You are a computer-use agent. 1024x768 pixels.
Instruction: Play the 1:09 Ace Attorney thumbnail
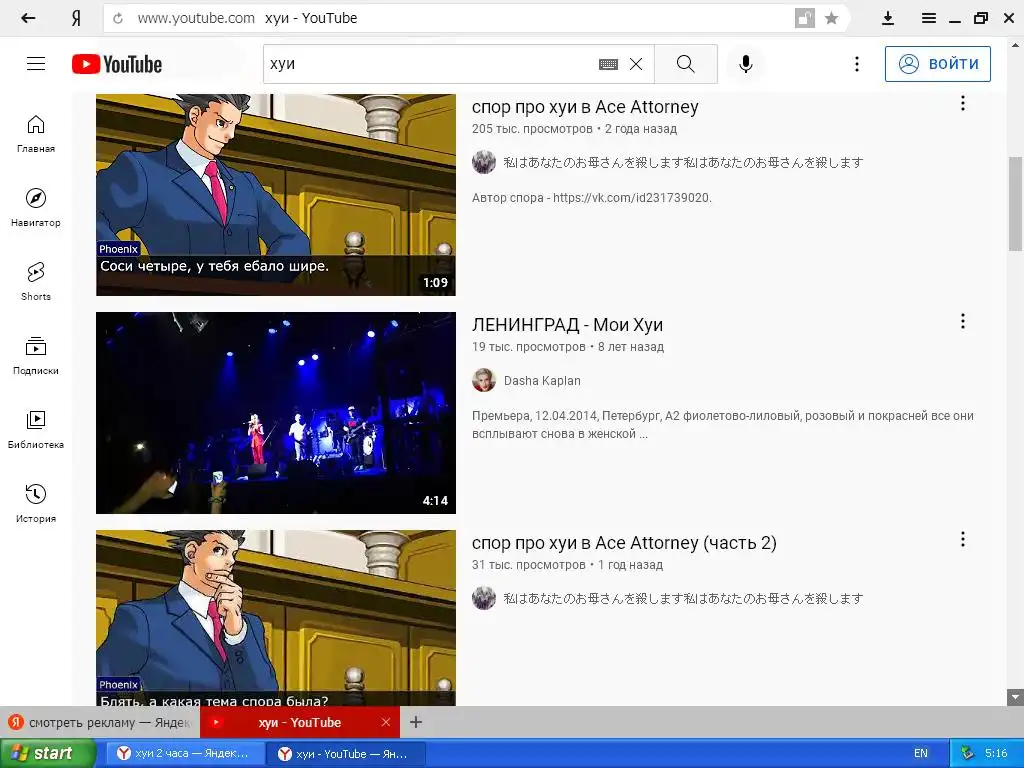tap(276, 195)
